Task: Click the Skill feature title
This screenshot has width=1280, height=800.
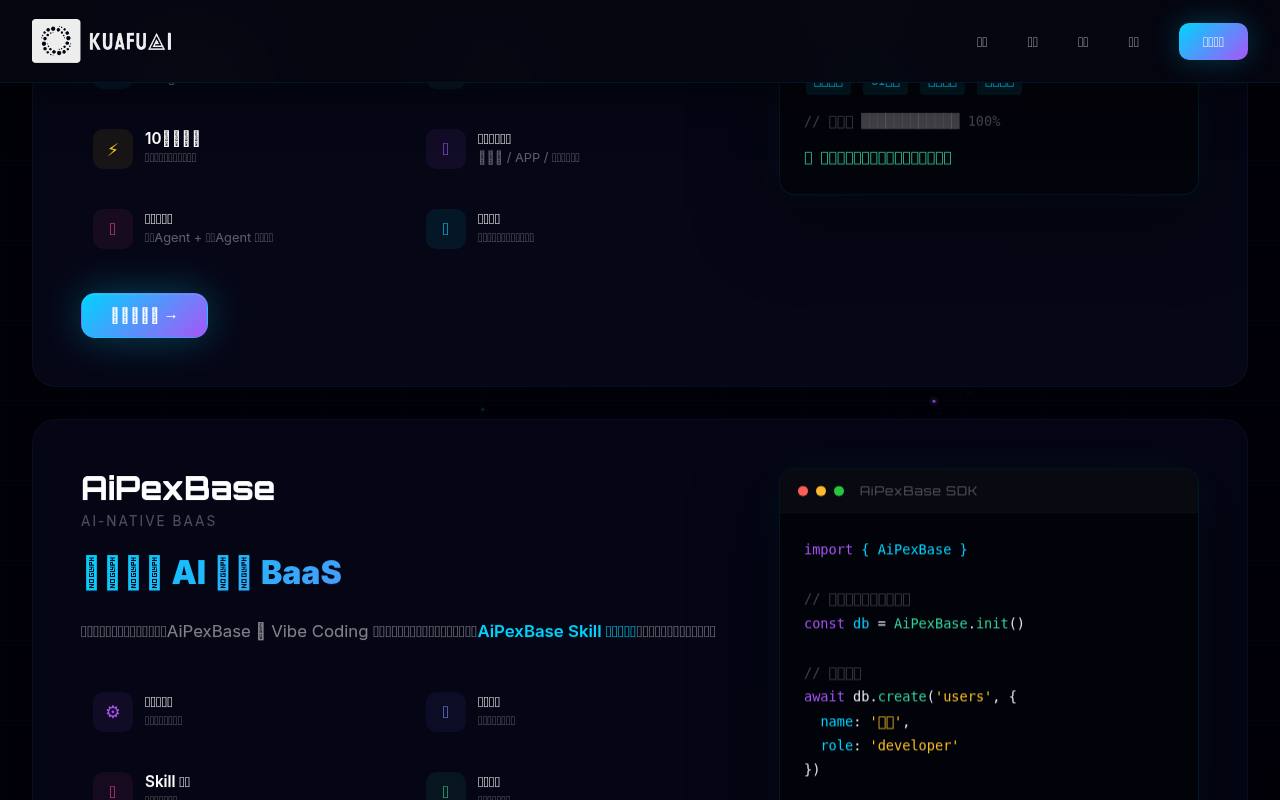Action: coord(167,781)
